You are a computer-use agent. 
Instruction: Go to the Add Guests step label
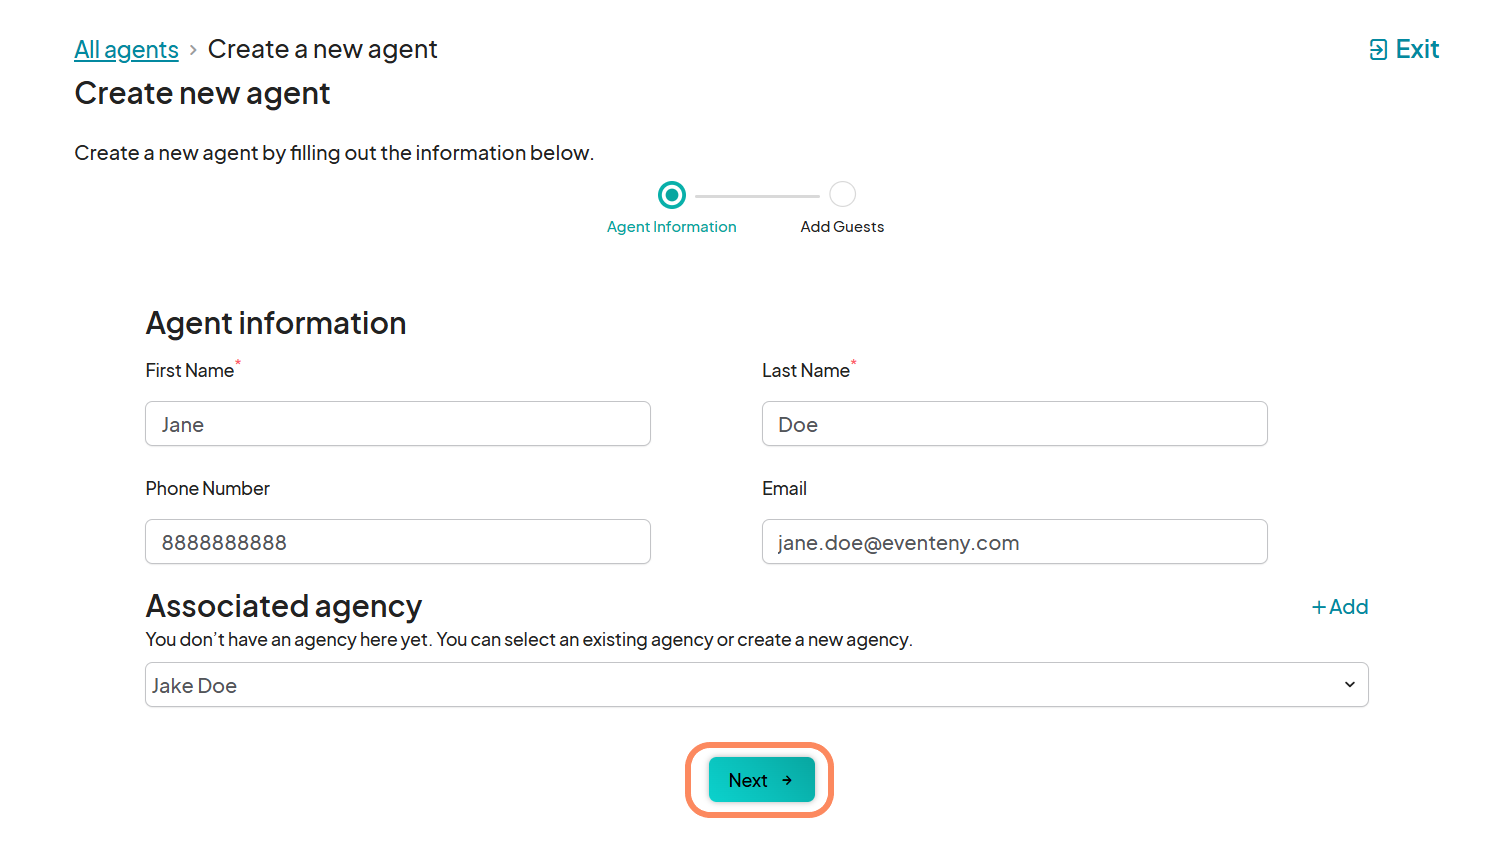pyautogui.click(x=842, y=227)
